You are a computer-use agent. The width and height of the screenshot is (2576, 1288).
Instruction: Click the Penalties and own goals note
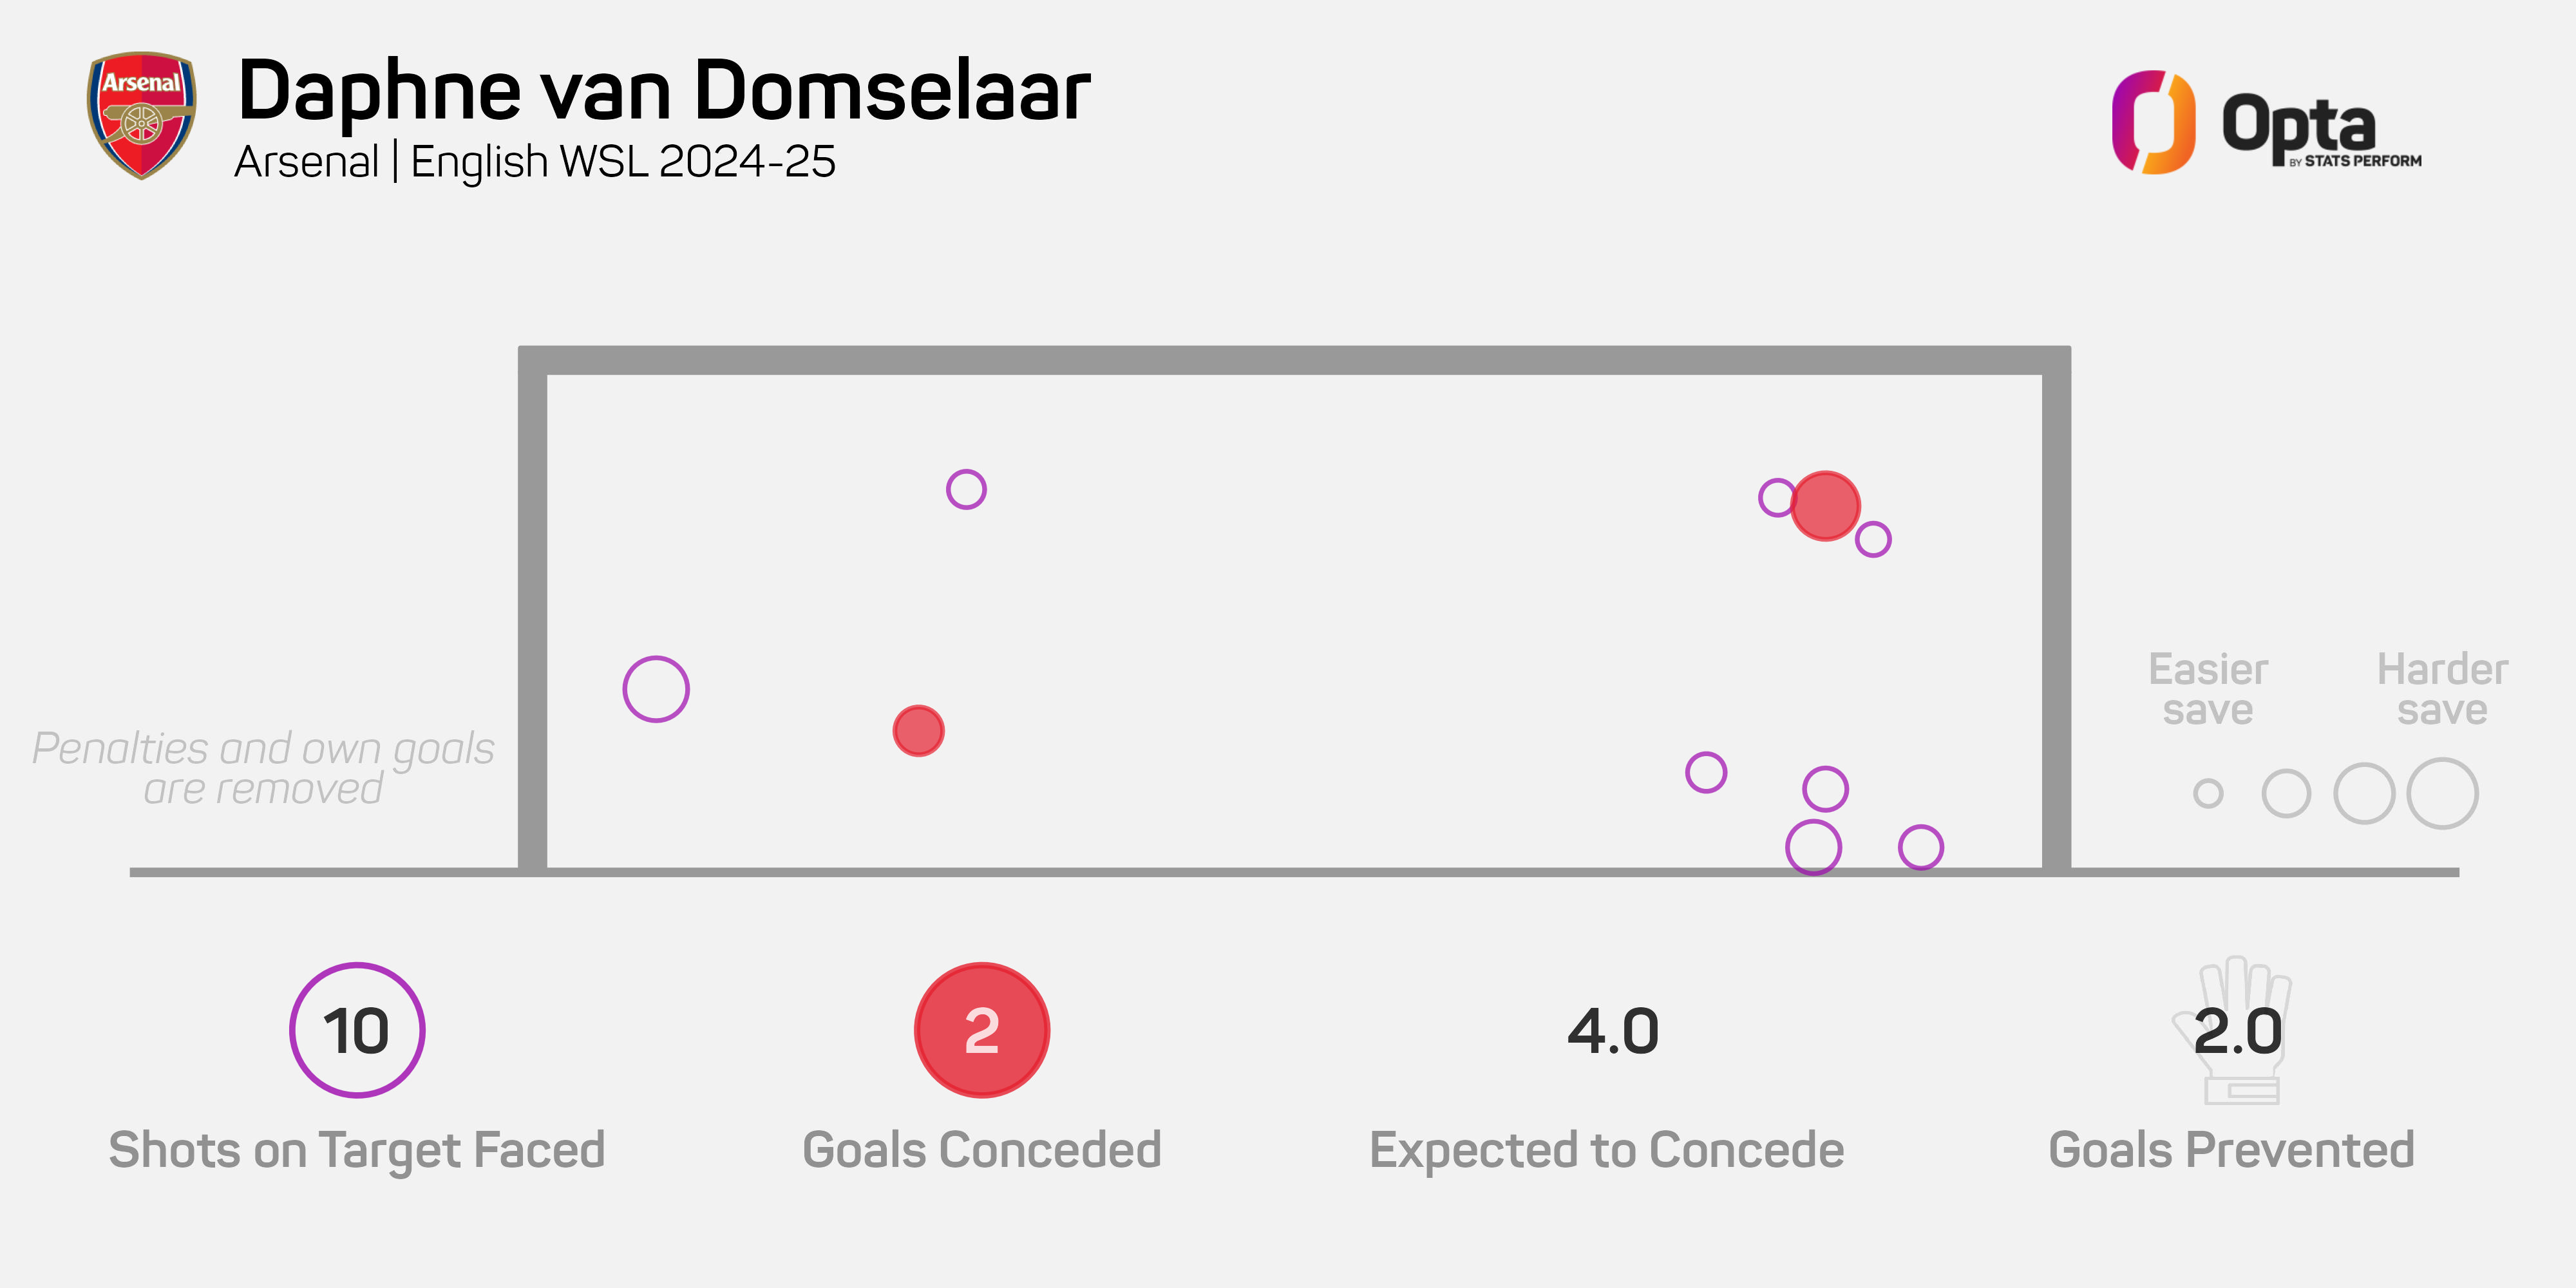pos(264,768)
